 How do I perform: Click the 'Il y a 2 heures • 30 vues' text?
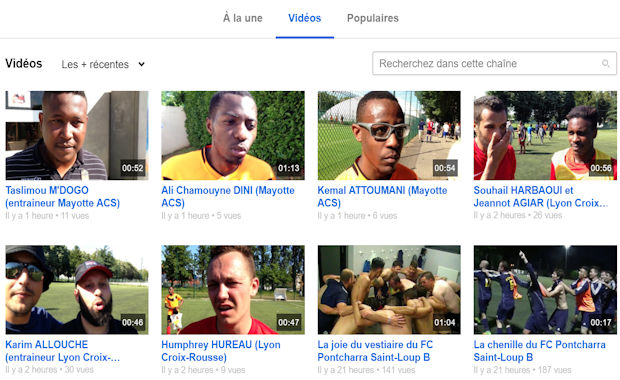pyautogui.click(x=49, y=370)
